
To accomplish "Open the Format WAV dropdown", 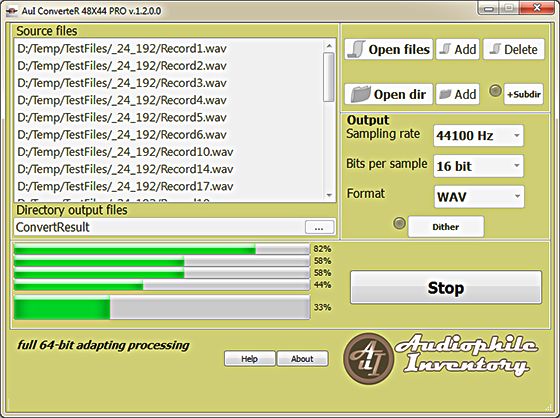I will pos(479,196).
